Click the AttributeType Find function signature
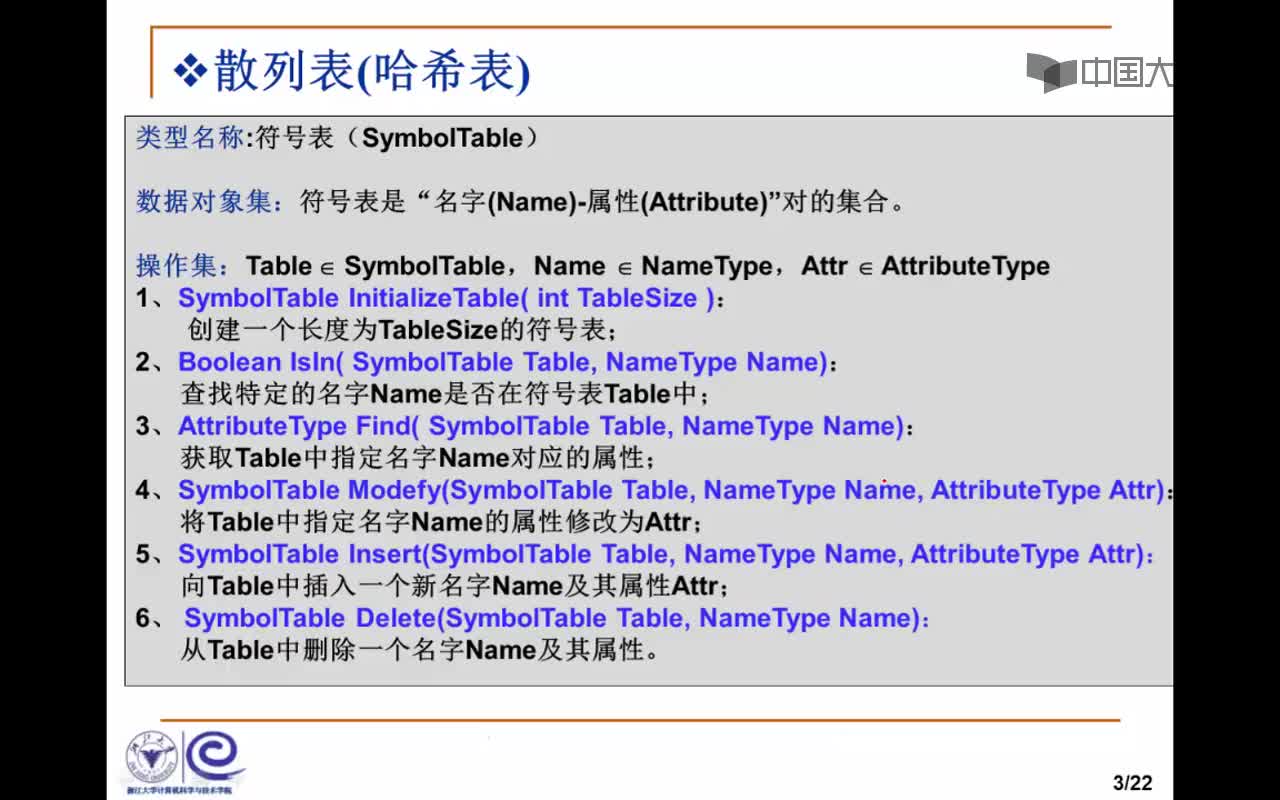The width and height of the screenshot is (1280, 800). 541,426
